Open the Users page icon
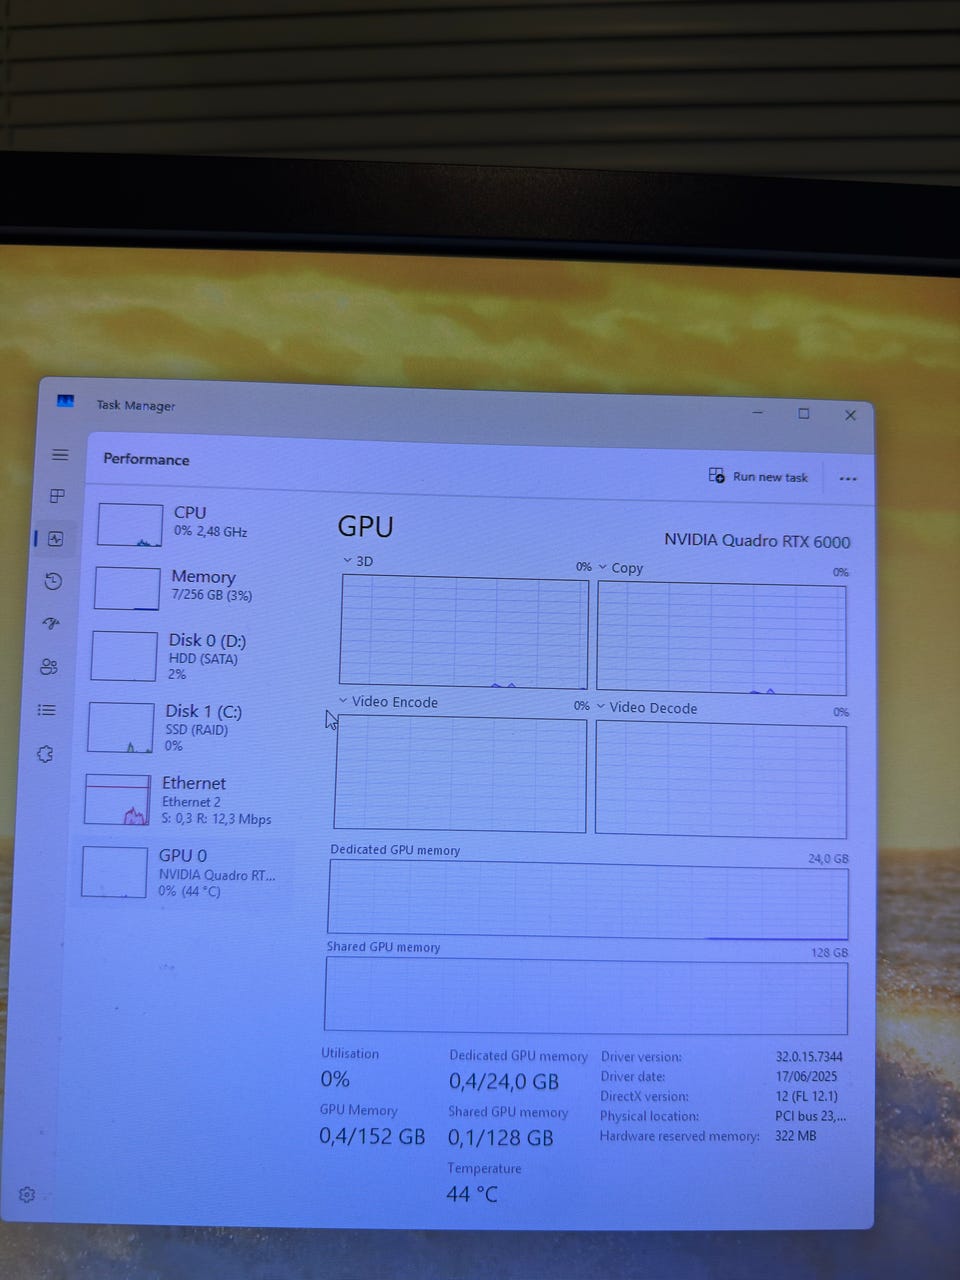Viewport: 960px width, 1280px height. point(49,667)
